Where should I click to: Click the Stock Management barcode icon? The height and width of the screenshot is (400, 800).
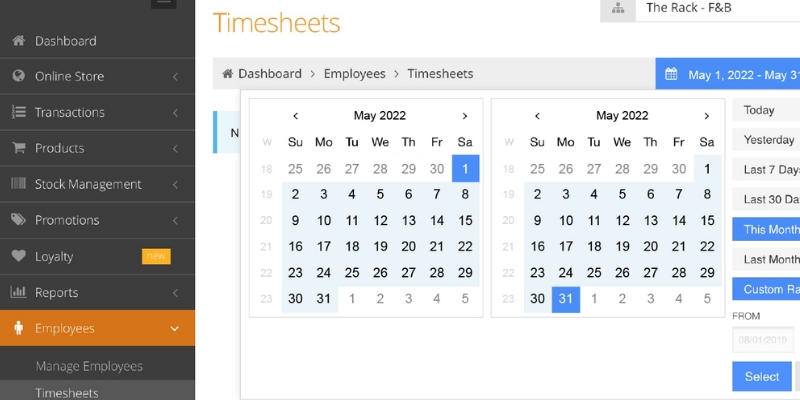point(18,184)
